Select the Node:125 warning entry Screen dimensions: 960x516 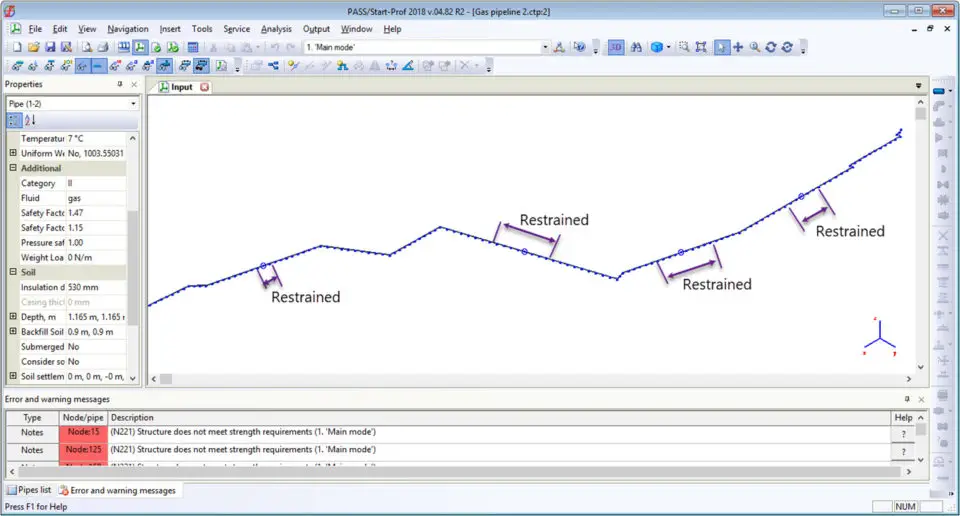tap(84, 450)
